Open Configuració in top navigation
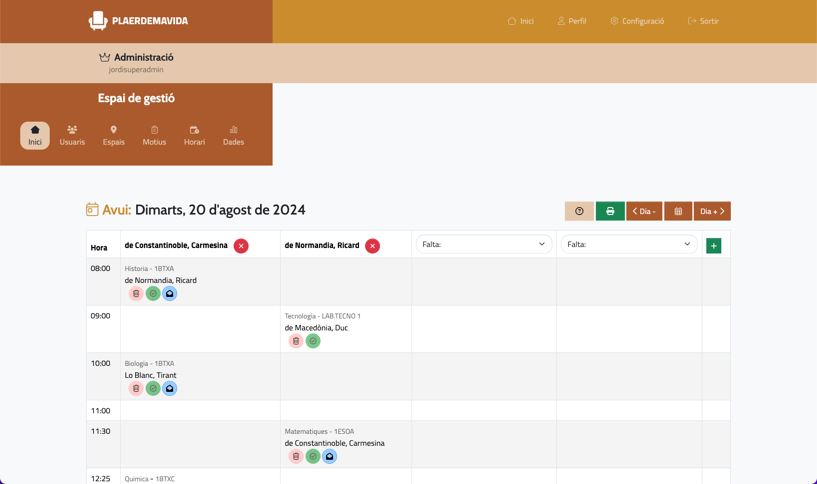 pyautogui.click(x=637, y=21)
